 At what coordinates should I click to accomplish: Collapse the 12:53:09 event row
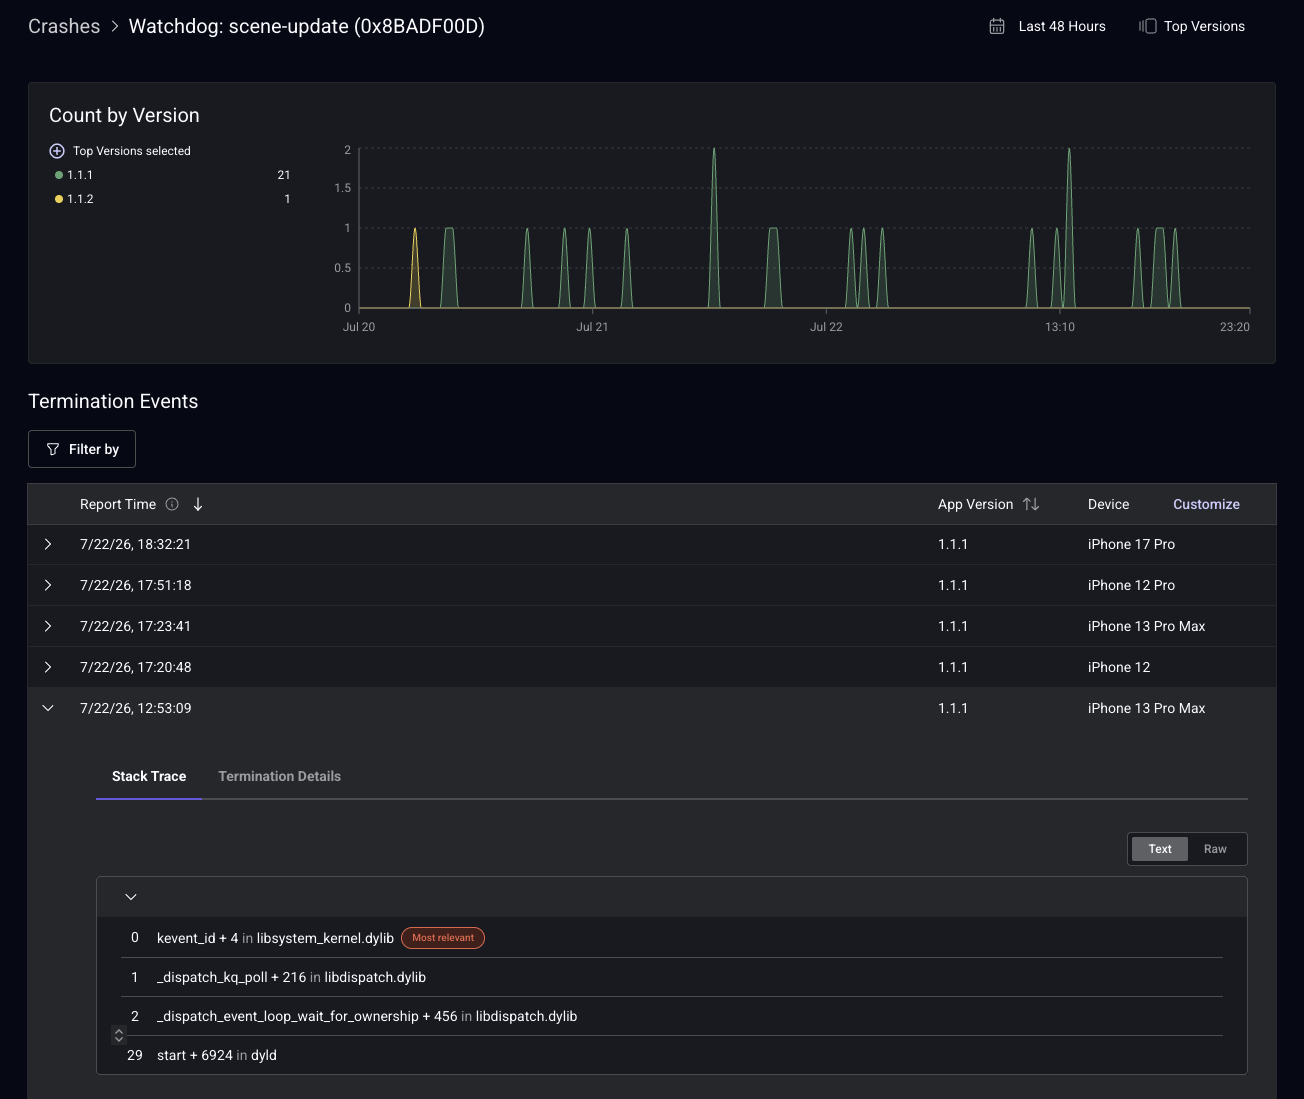tap(48, 708)
